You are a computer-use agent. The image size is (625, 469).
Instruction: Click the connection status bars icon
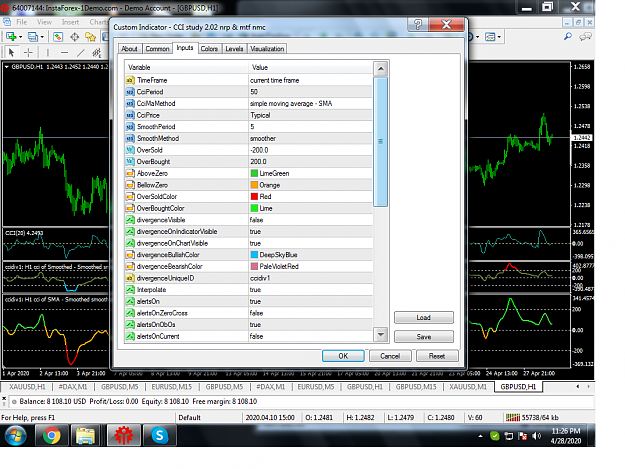tap(513, 417)
